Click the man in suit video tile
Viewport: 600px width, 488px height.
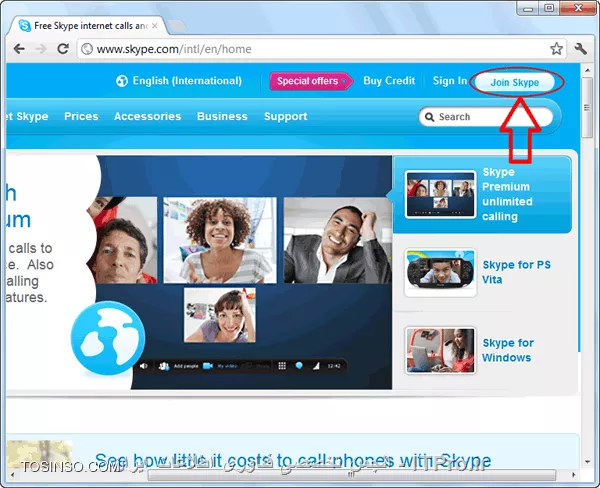pos(338,240)
